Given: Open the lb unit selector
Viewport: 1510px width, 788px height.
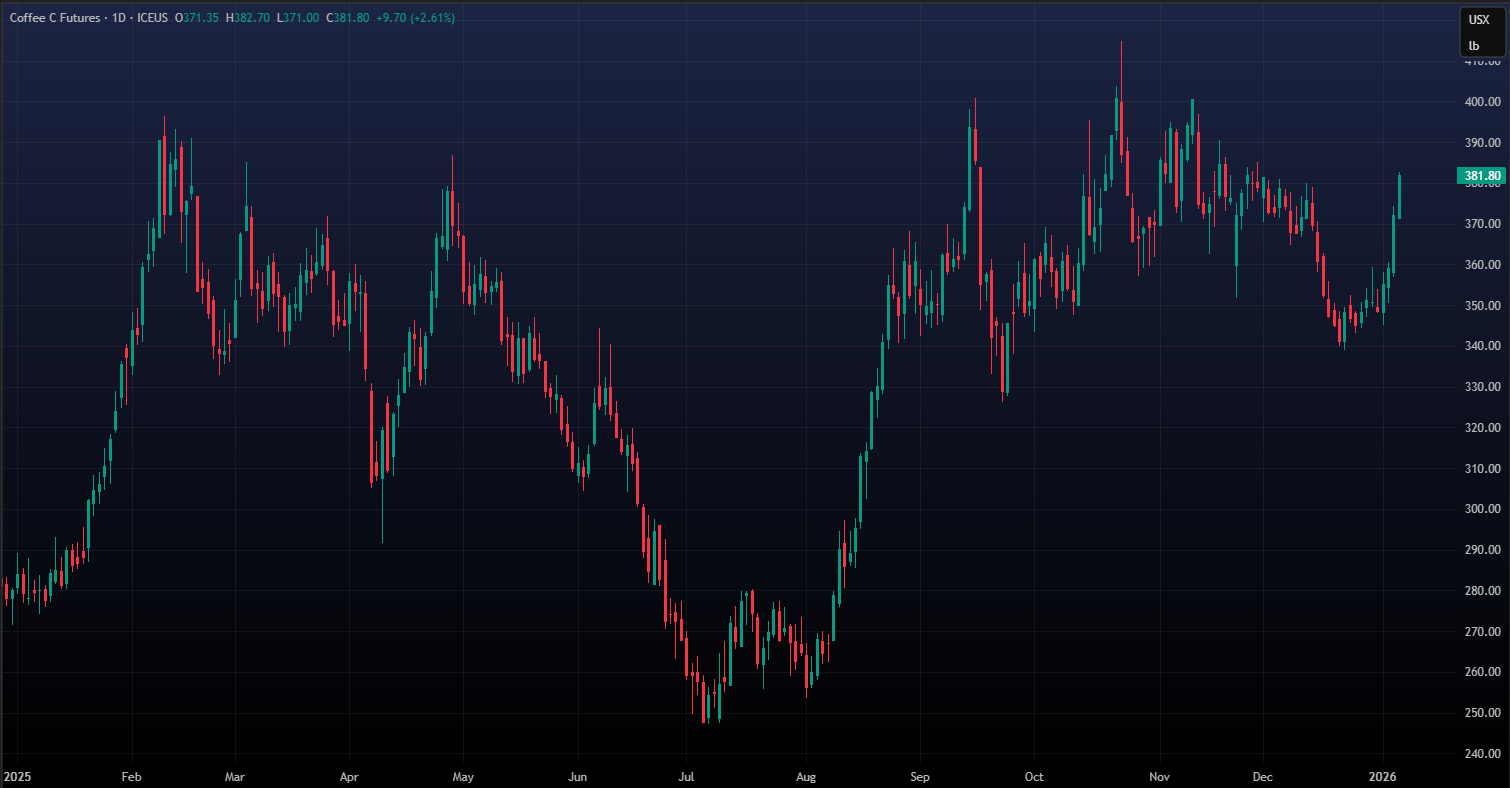Looking at the screenshot, I should point(1474,46).
